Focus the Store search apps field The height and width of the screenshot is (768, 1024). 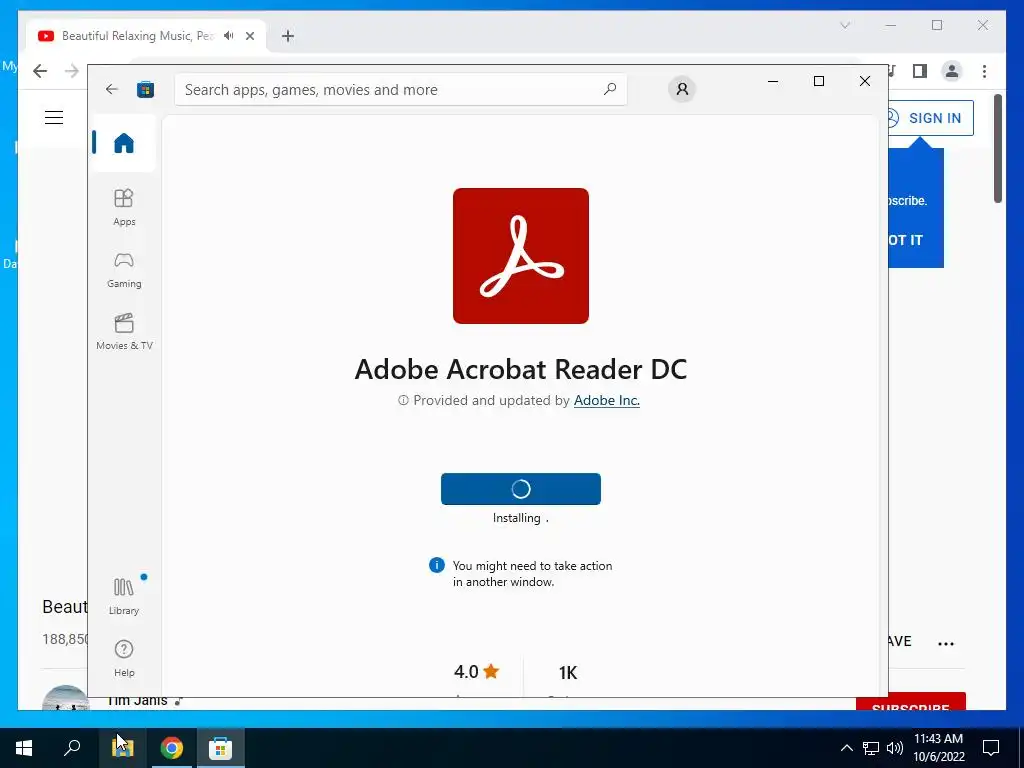tap(400, 89)
